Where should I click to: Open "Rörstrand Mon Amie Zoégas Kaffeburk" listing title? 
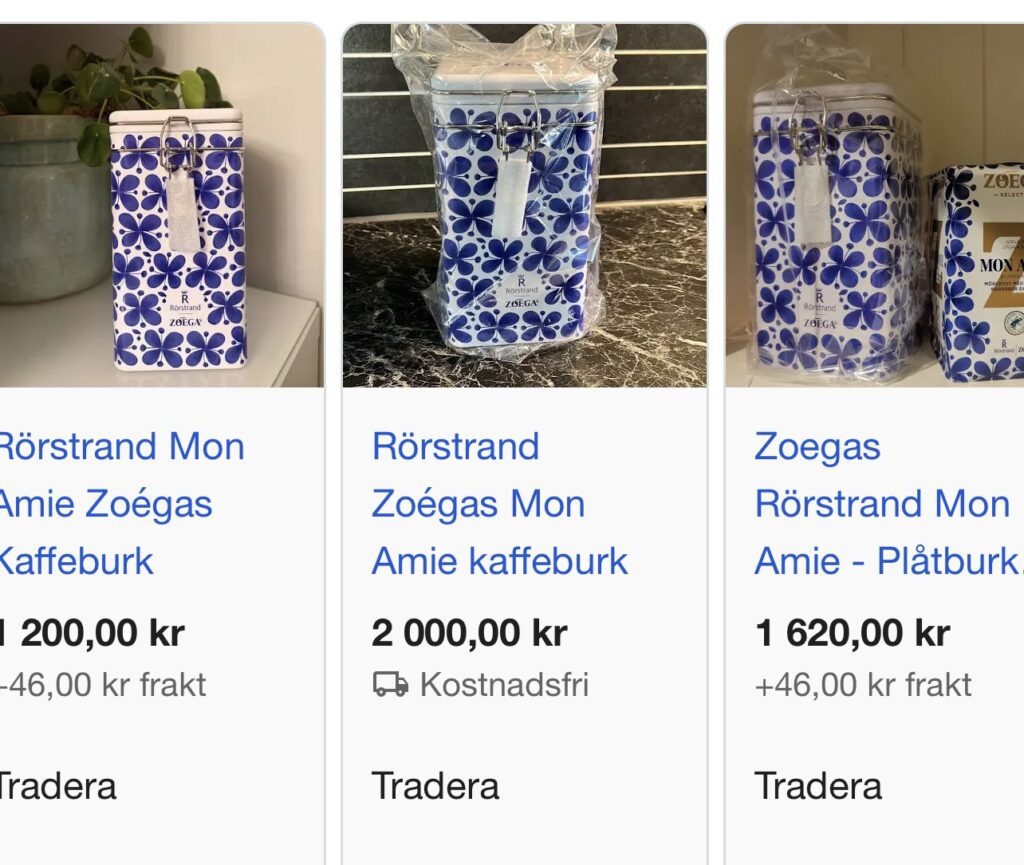[x=119, y=503]
